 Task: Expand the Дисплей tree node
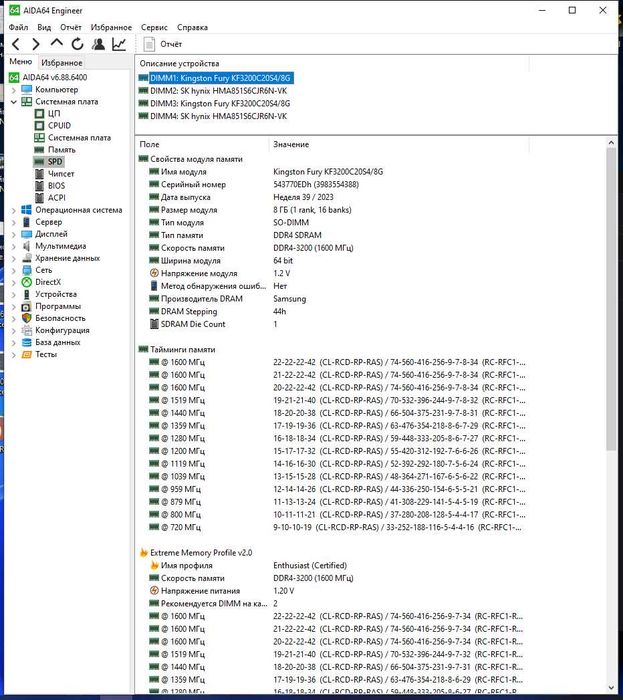pos(13,234)
